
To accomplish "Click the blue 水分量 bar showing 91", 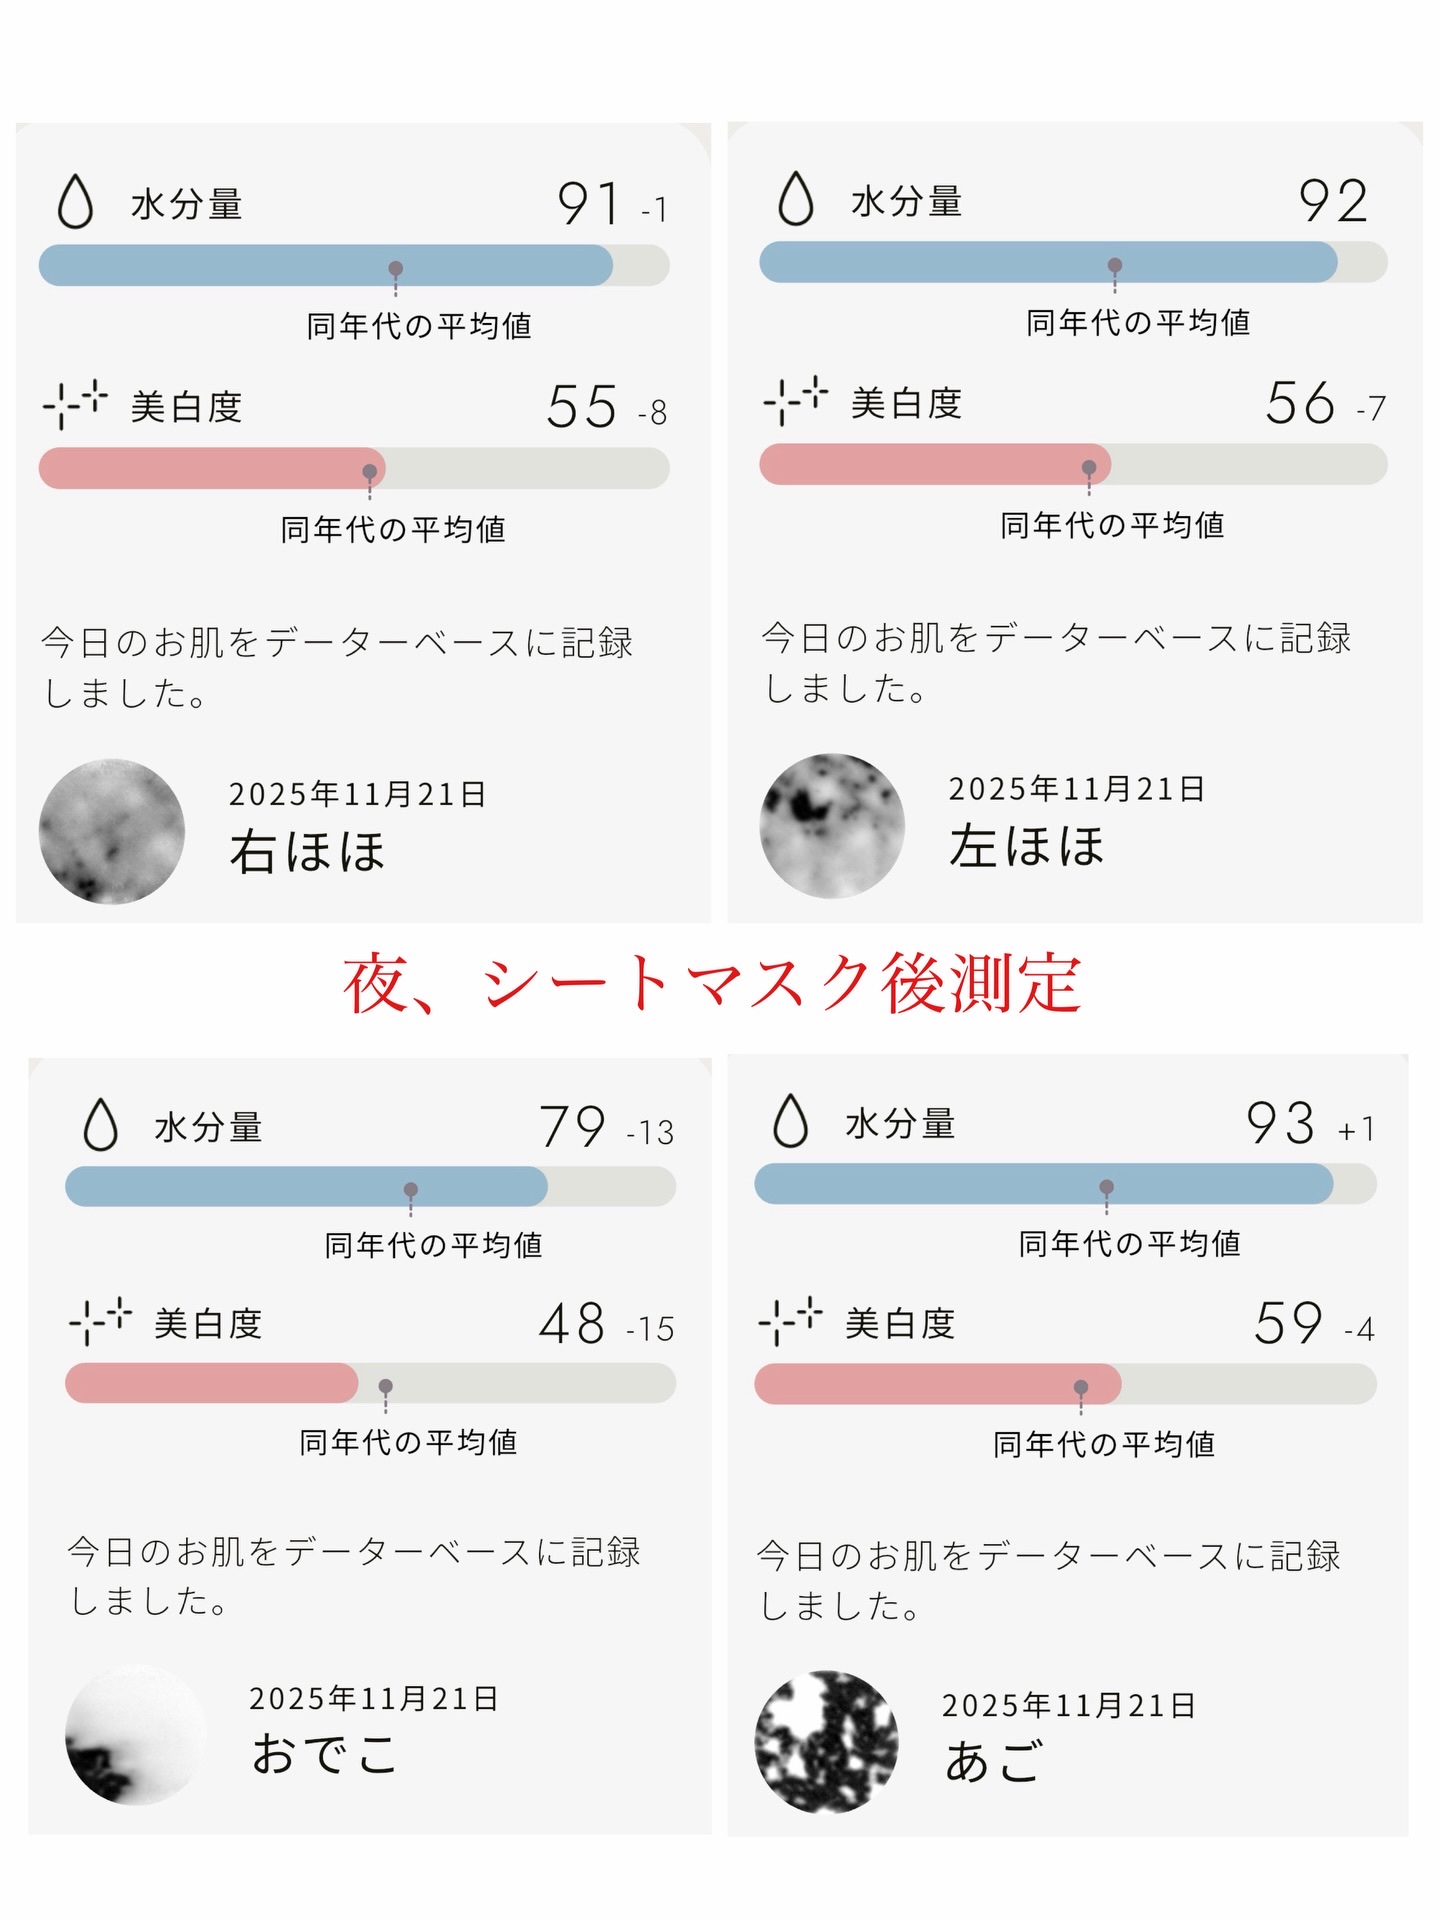I will coord(325,266).
